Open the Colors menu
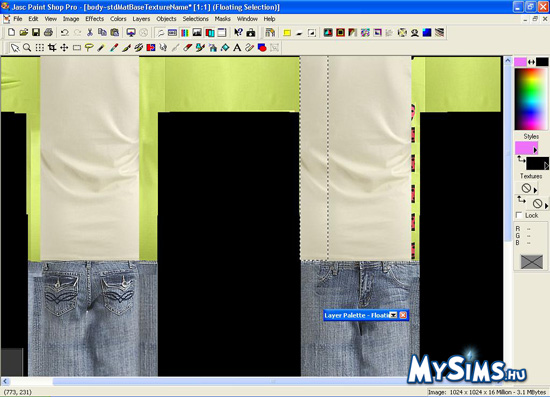 (x=118, y=19)
